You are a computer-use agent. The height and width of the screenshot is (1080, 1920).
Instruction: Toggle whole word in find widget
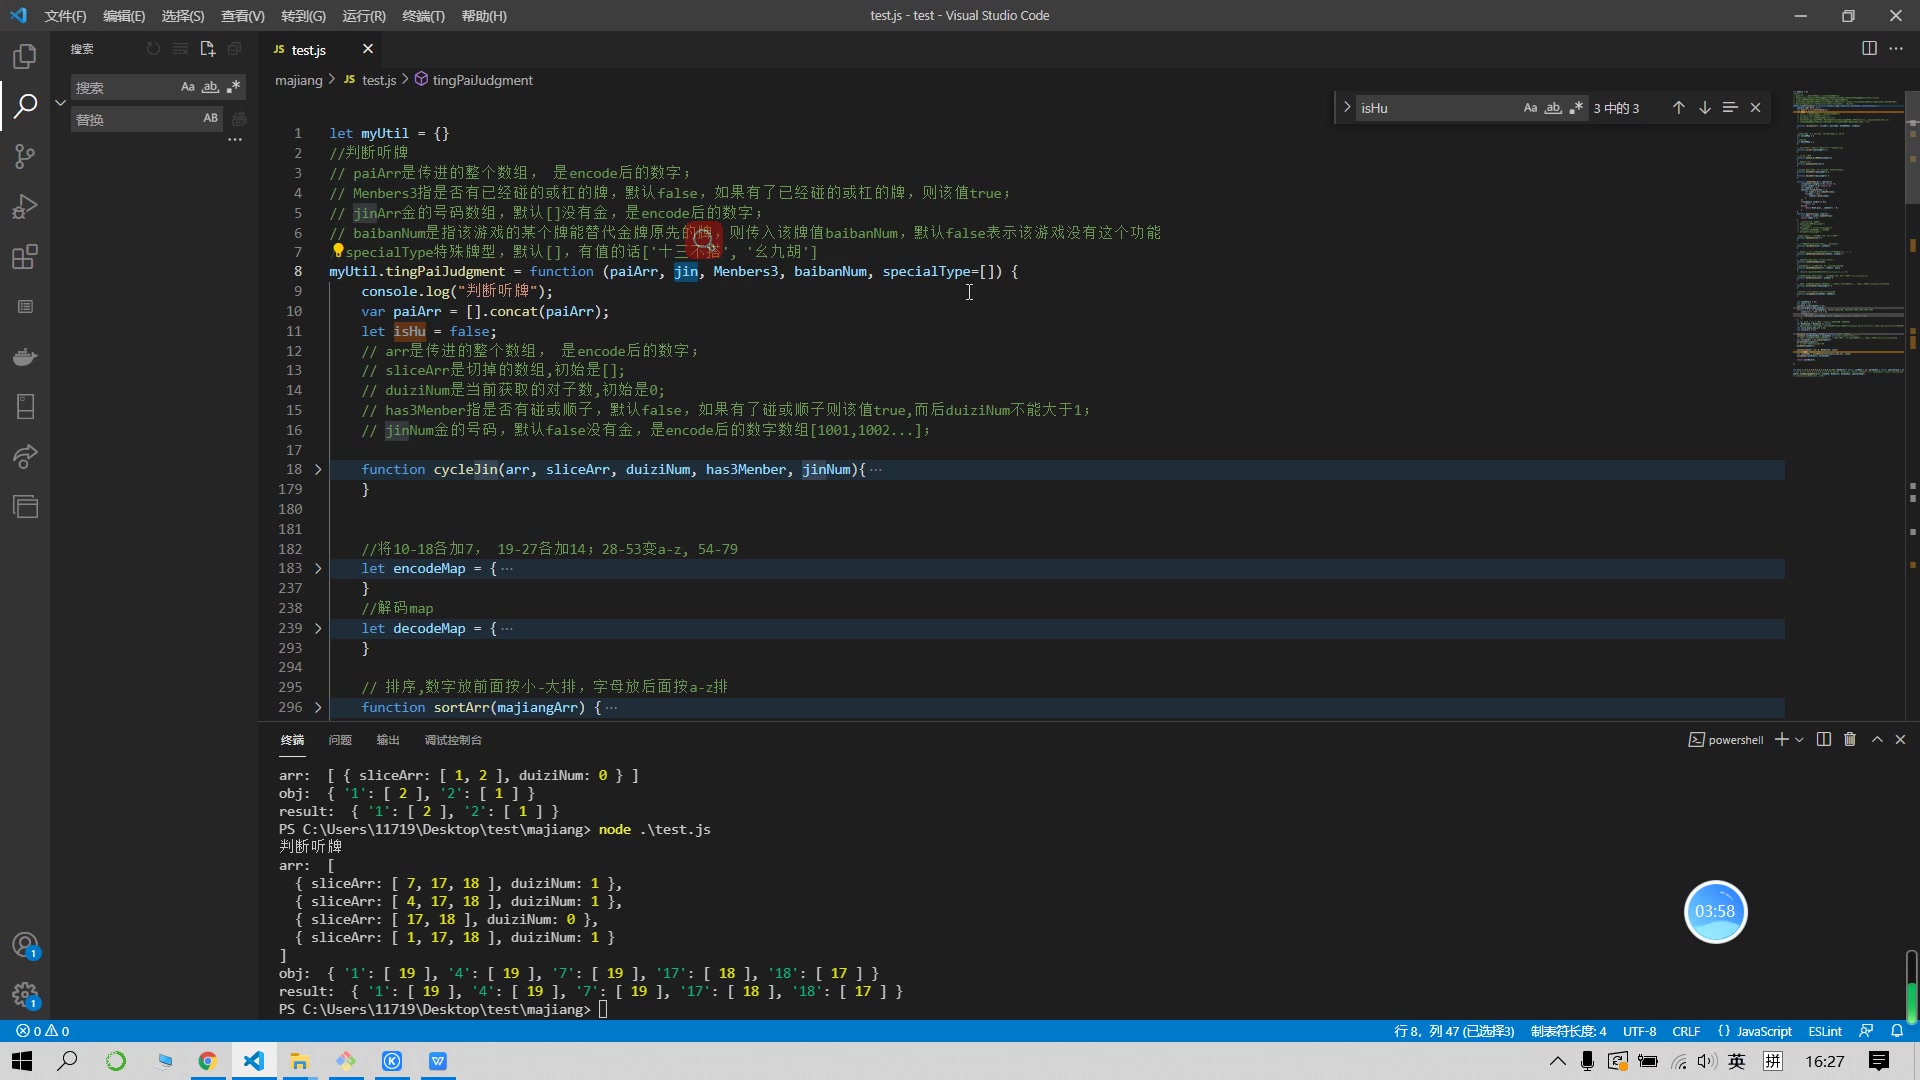point(1553,108)
